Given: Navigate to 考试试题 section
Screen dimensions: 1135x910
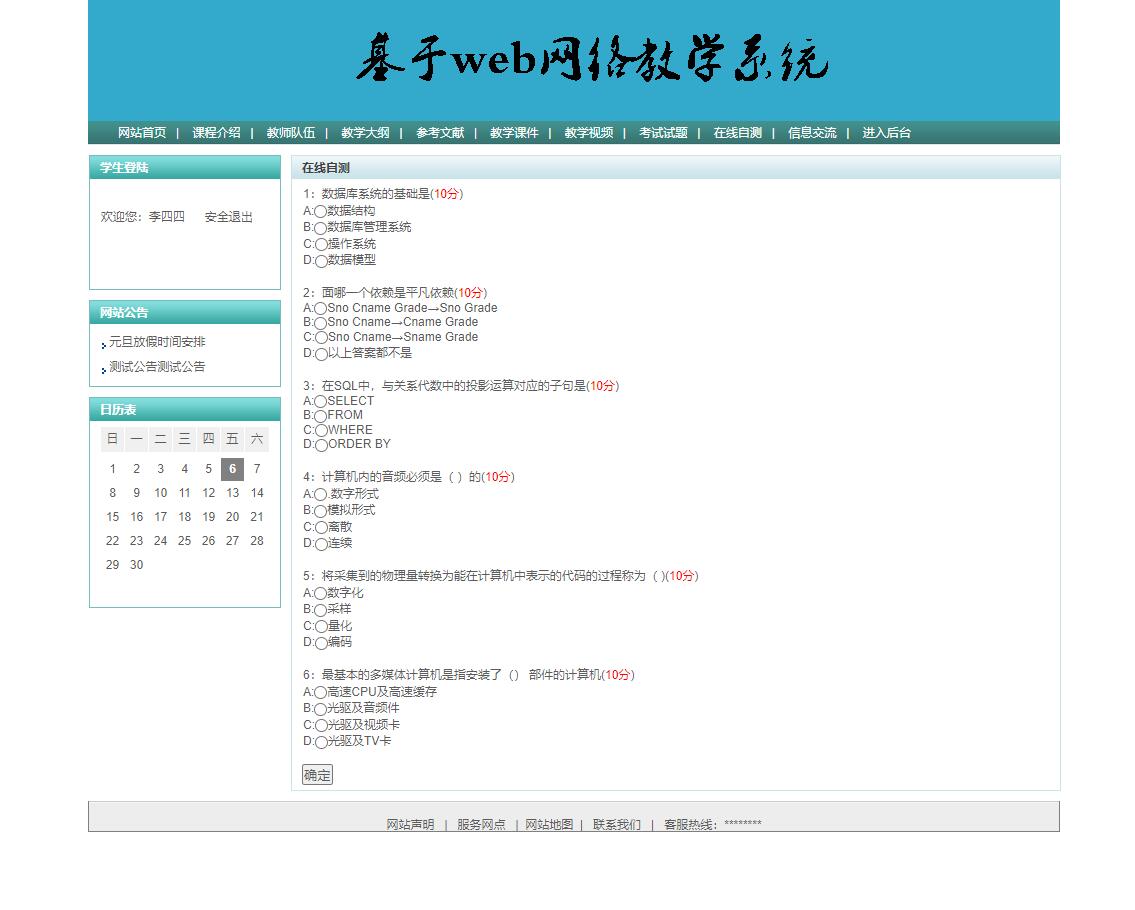Looking at the screenshot, I should click(x=665, y=131).
